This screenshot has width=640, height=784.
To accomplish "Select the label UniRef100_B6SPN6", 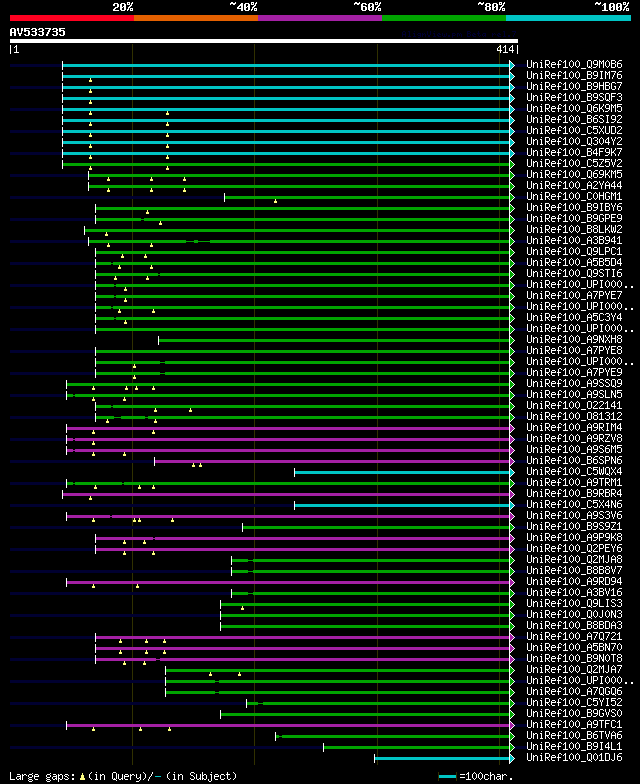I will pyautogui.click(x=574, y=460).
